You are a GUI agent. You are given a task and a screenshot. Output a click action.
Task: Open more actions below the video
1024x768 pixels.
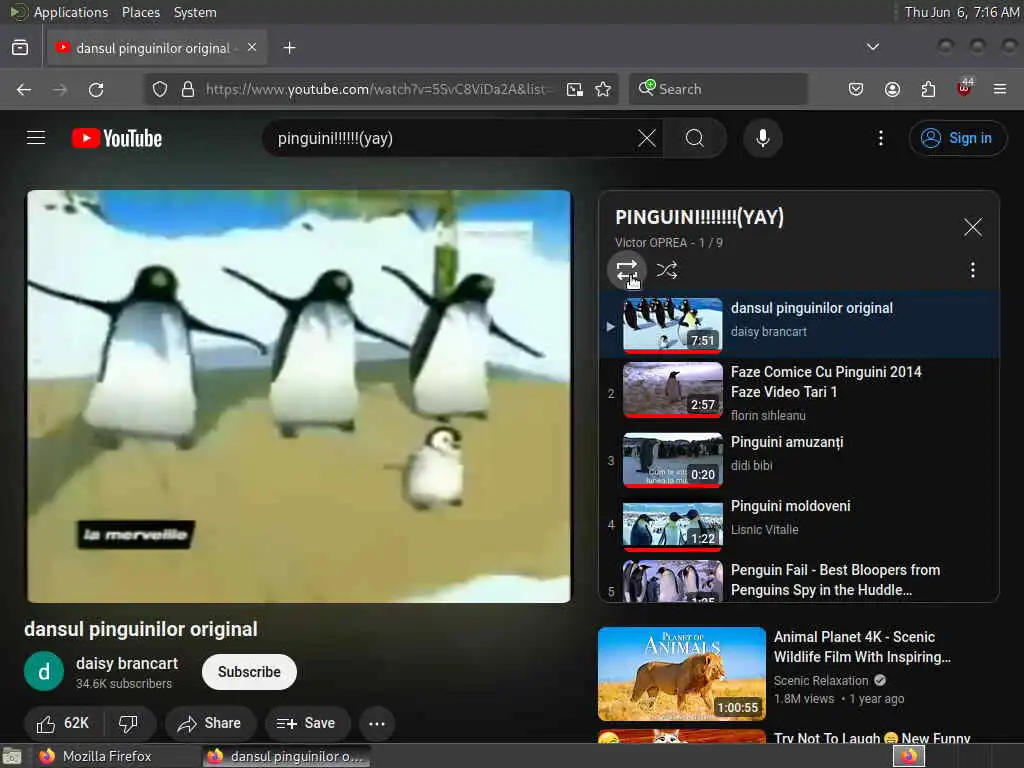pos(377,723)
